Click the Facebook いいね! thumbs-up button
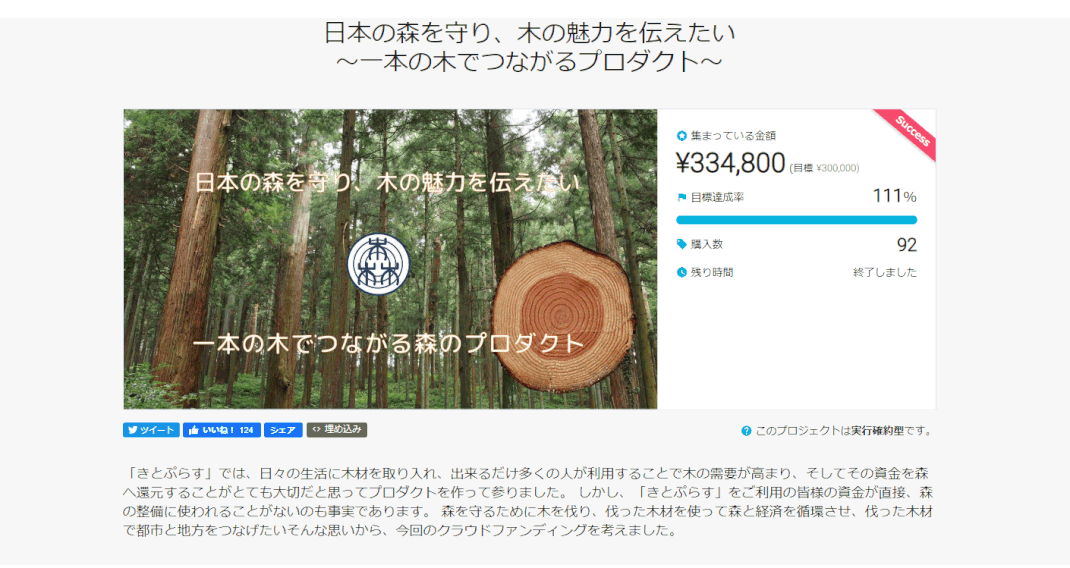 pos(222,430)
